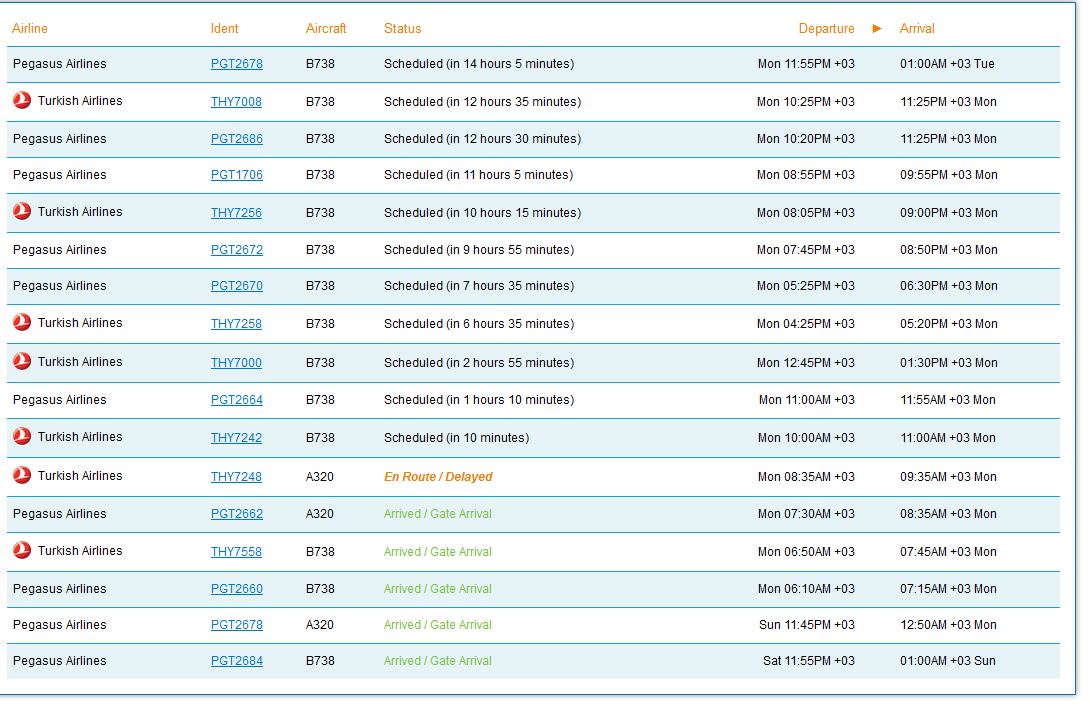
Task: Select departure 'Mon 12:45PM +03'
Action: (806, 363)
